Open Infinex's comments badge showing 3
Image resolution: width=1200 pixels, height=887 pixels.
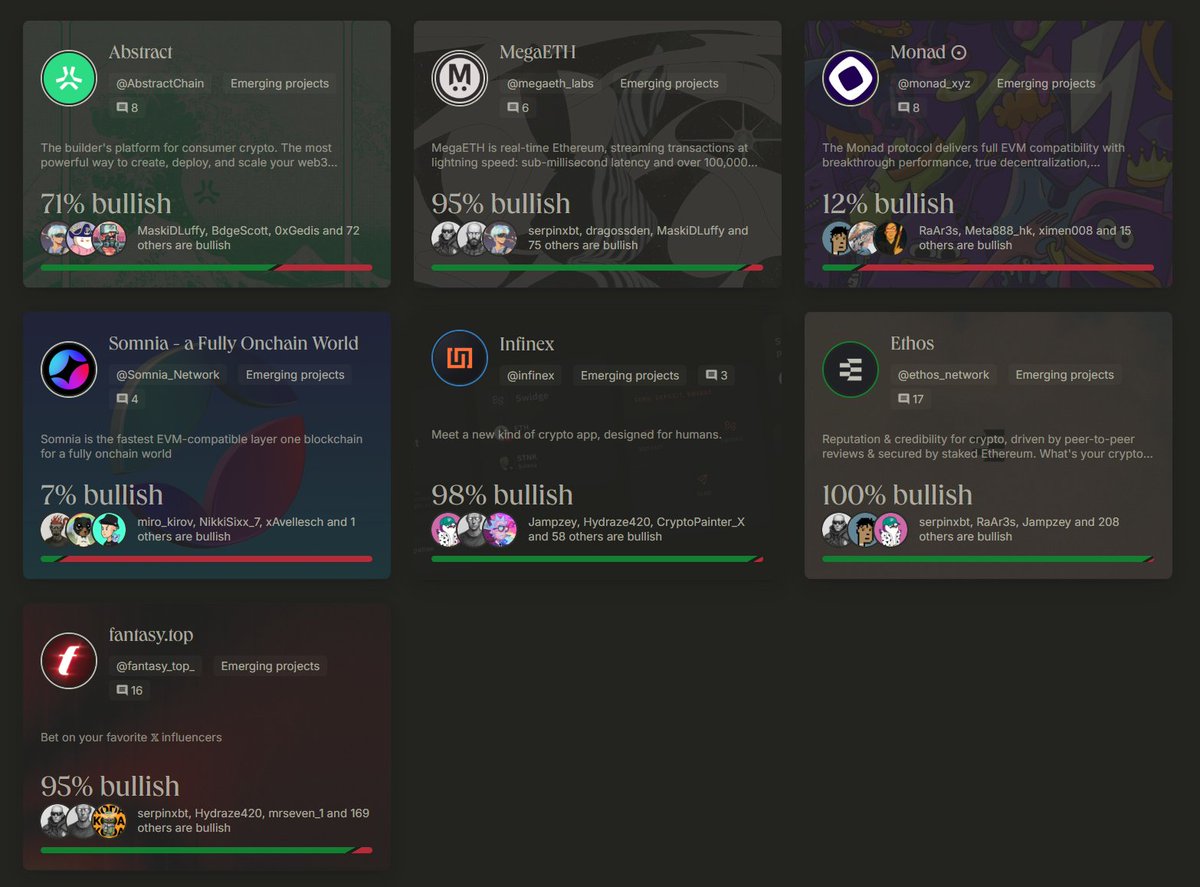pyautogui.click(x=716, y=375)
